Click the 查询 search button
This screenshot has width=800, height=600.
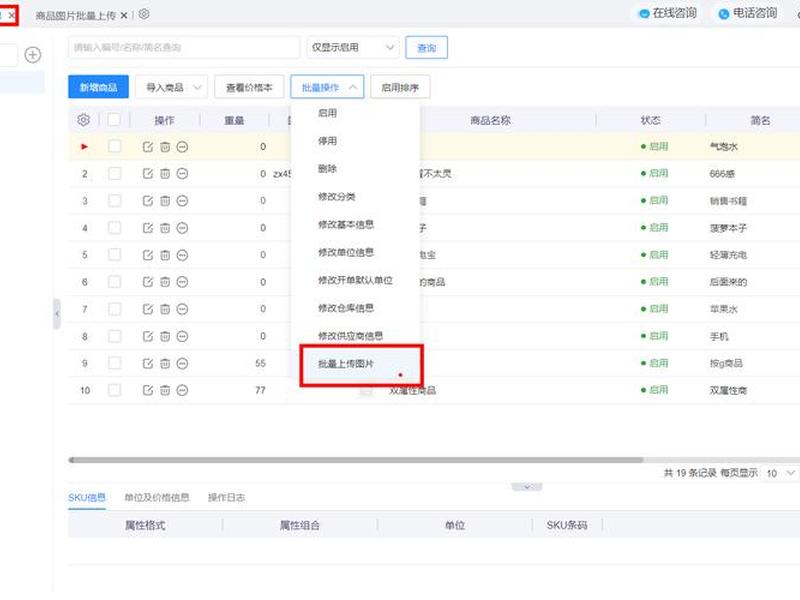pyautogui.click(x=427, y=47)
